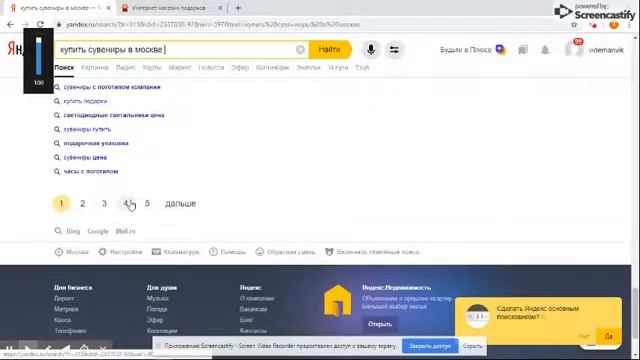Open suggestion подарочная упаковка
This screenshot has width=640, height=360.
click(96, 143)
